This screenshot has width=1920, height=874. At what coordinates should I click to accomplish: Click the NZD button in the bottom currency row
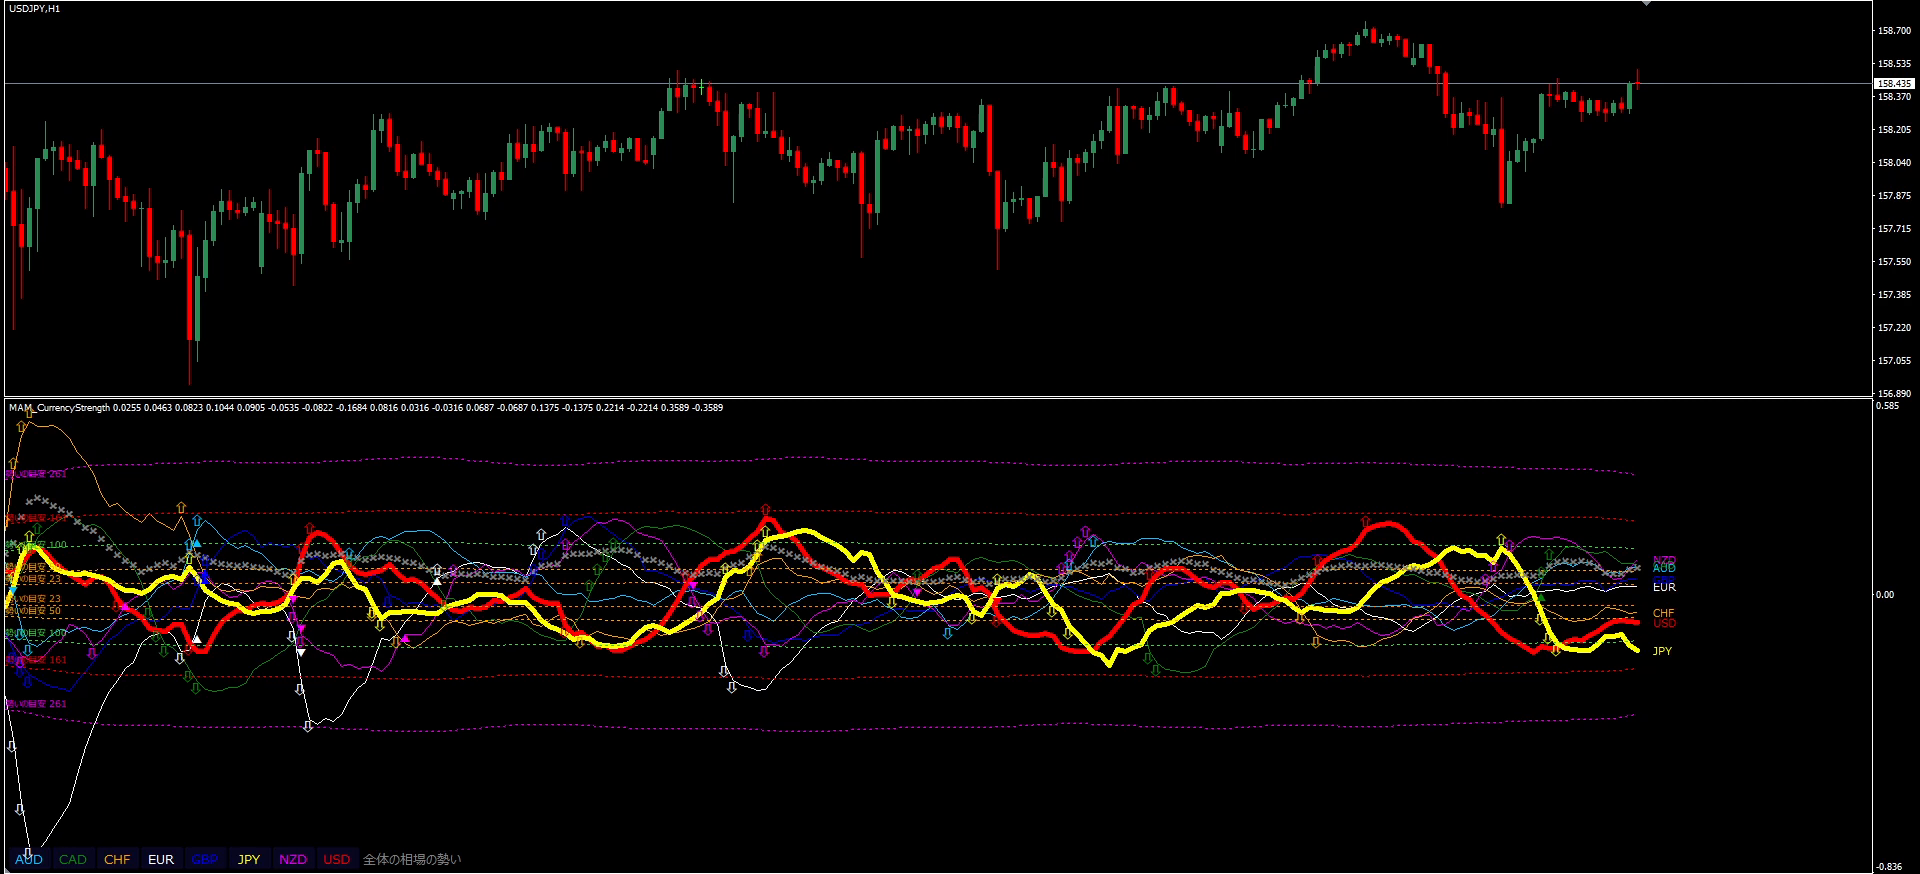[293, 859]
